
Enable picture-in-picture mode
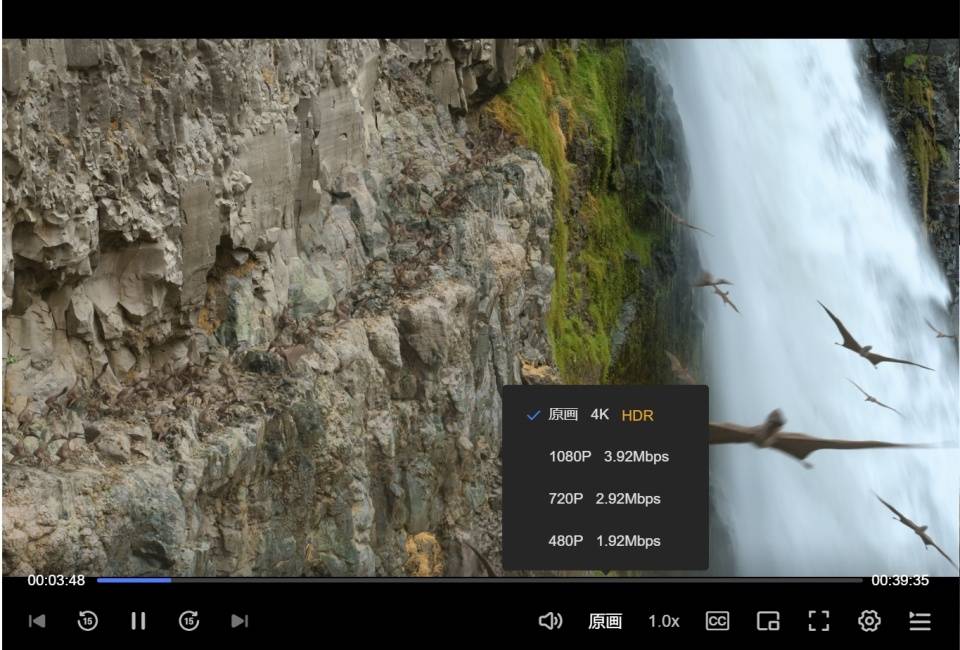click(x=768, y=621)
